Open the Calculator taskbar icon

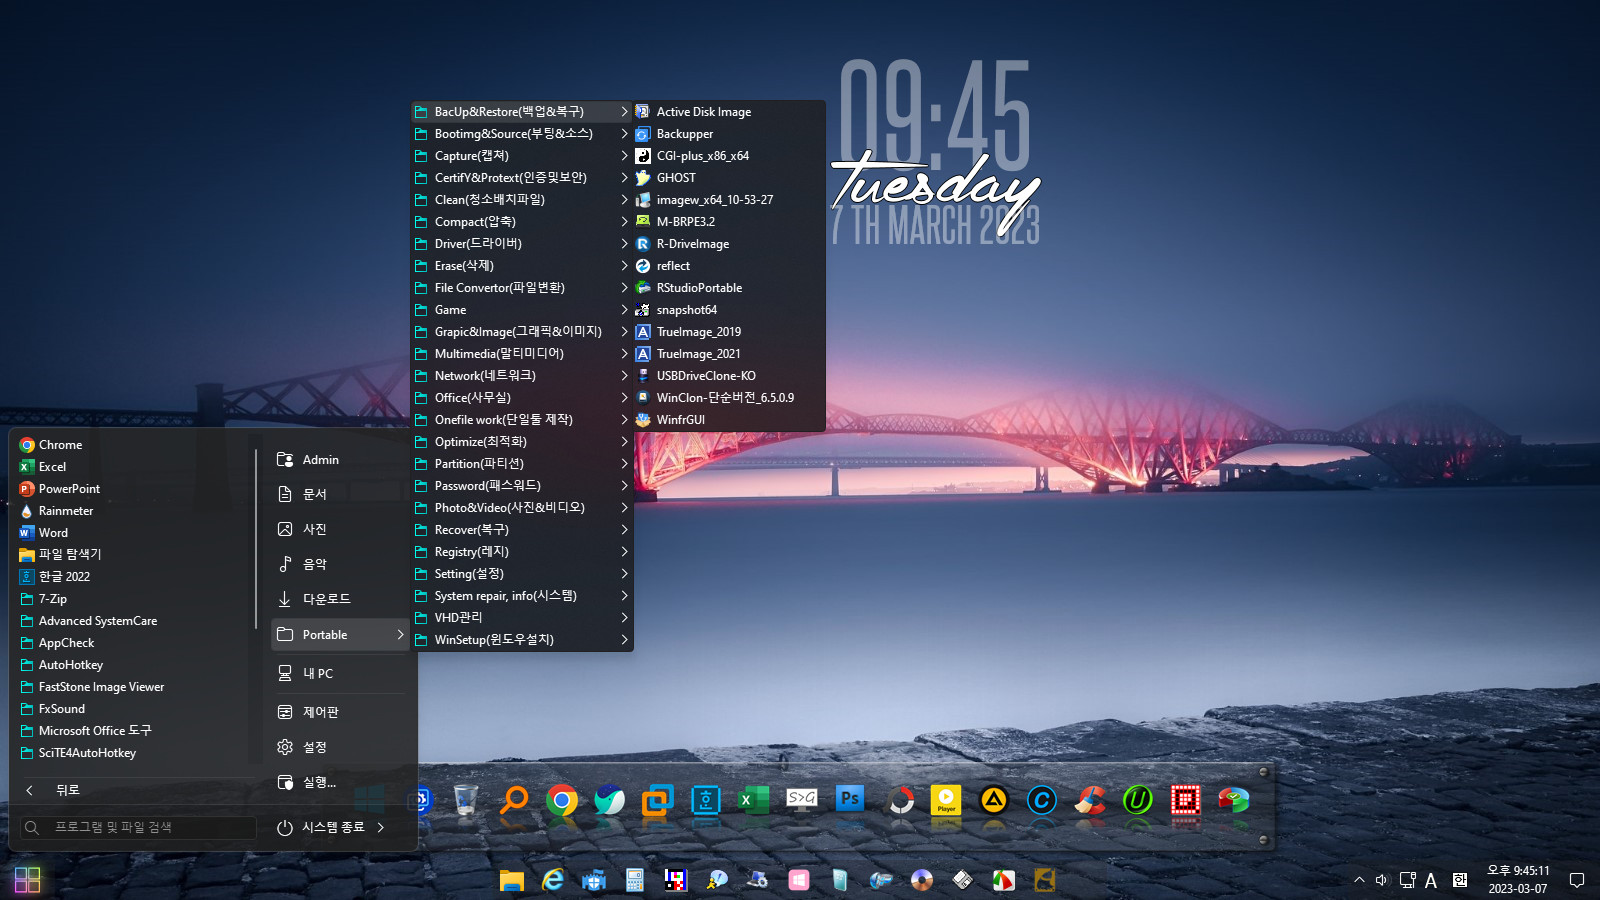[x=634, y=880]
